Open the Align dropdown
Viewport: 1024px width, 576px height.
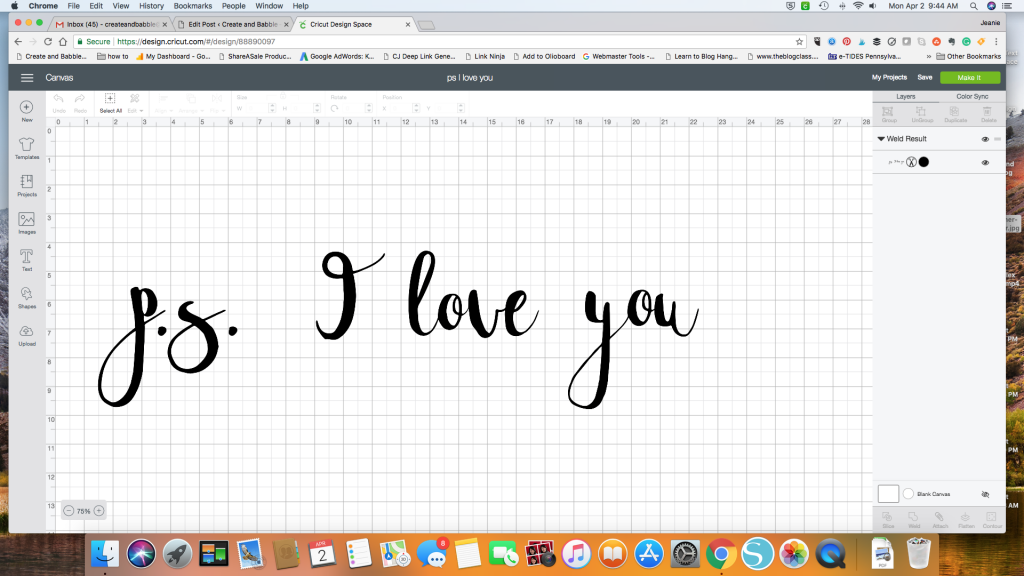tap(163, 103)
